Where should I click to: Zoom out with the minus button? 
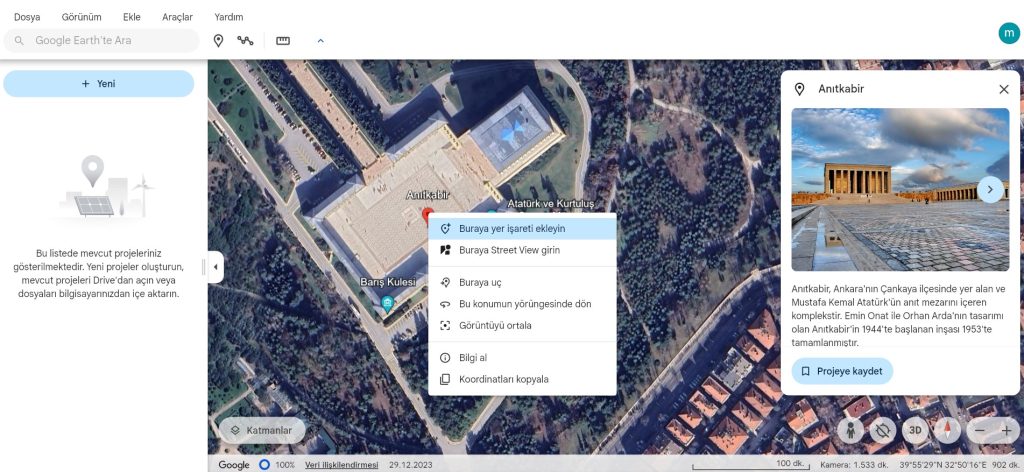tap(980, 430)
